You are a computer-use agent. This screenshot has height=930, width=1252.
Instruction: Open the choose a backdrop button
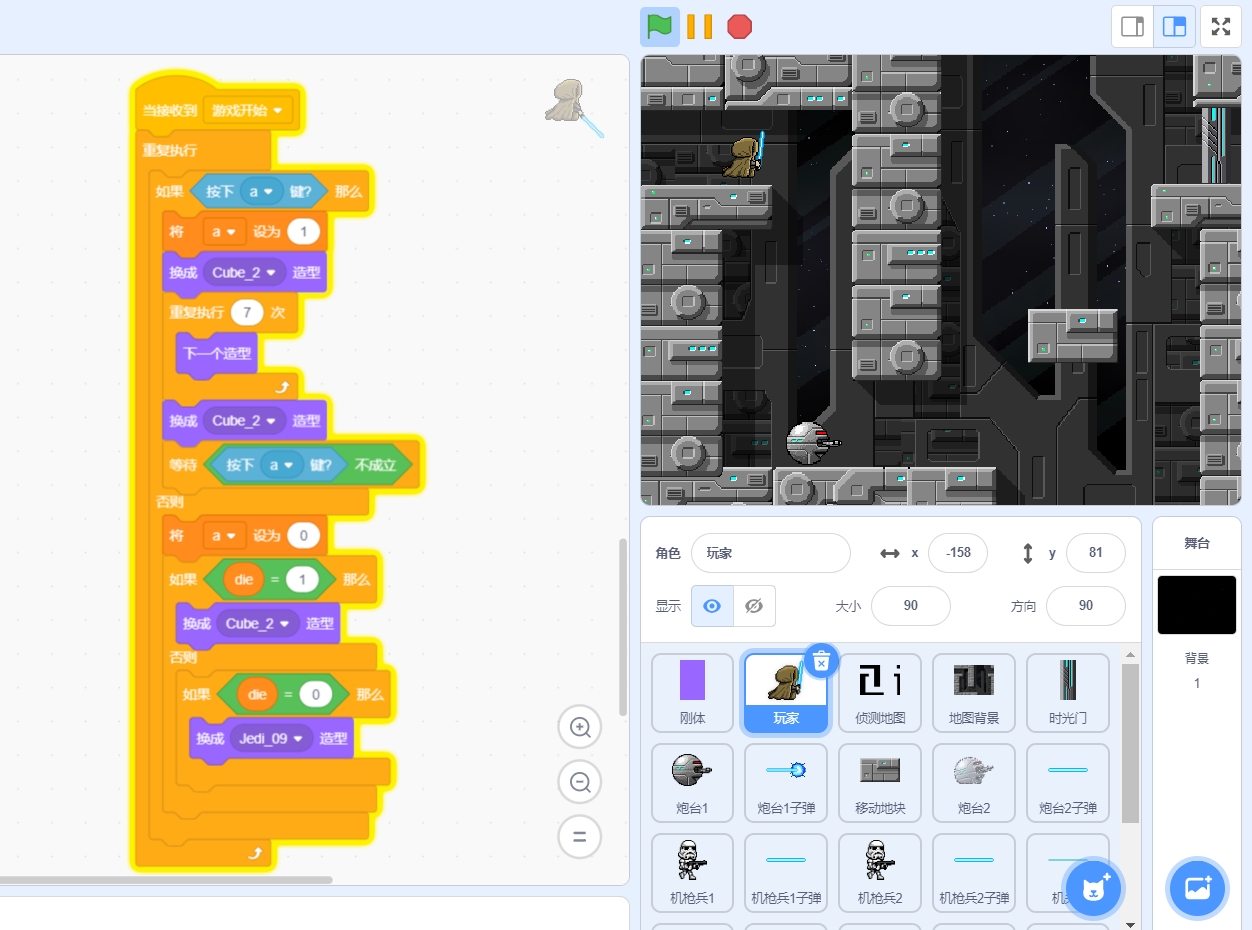pyautogui.click(x=1197, y=887)
